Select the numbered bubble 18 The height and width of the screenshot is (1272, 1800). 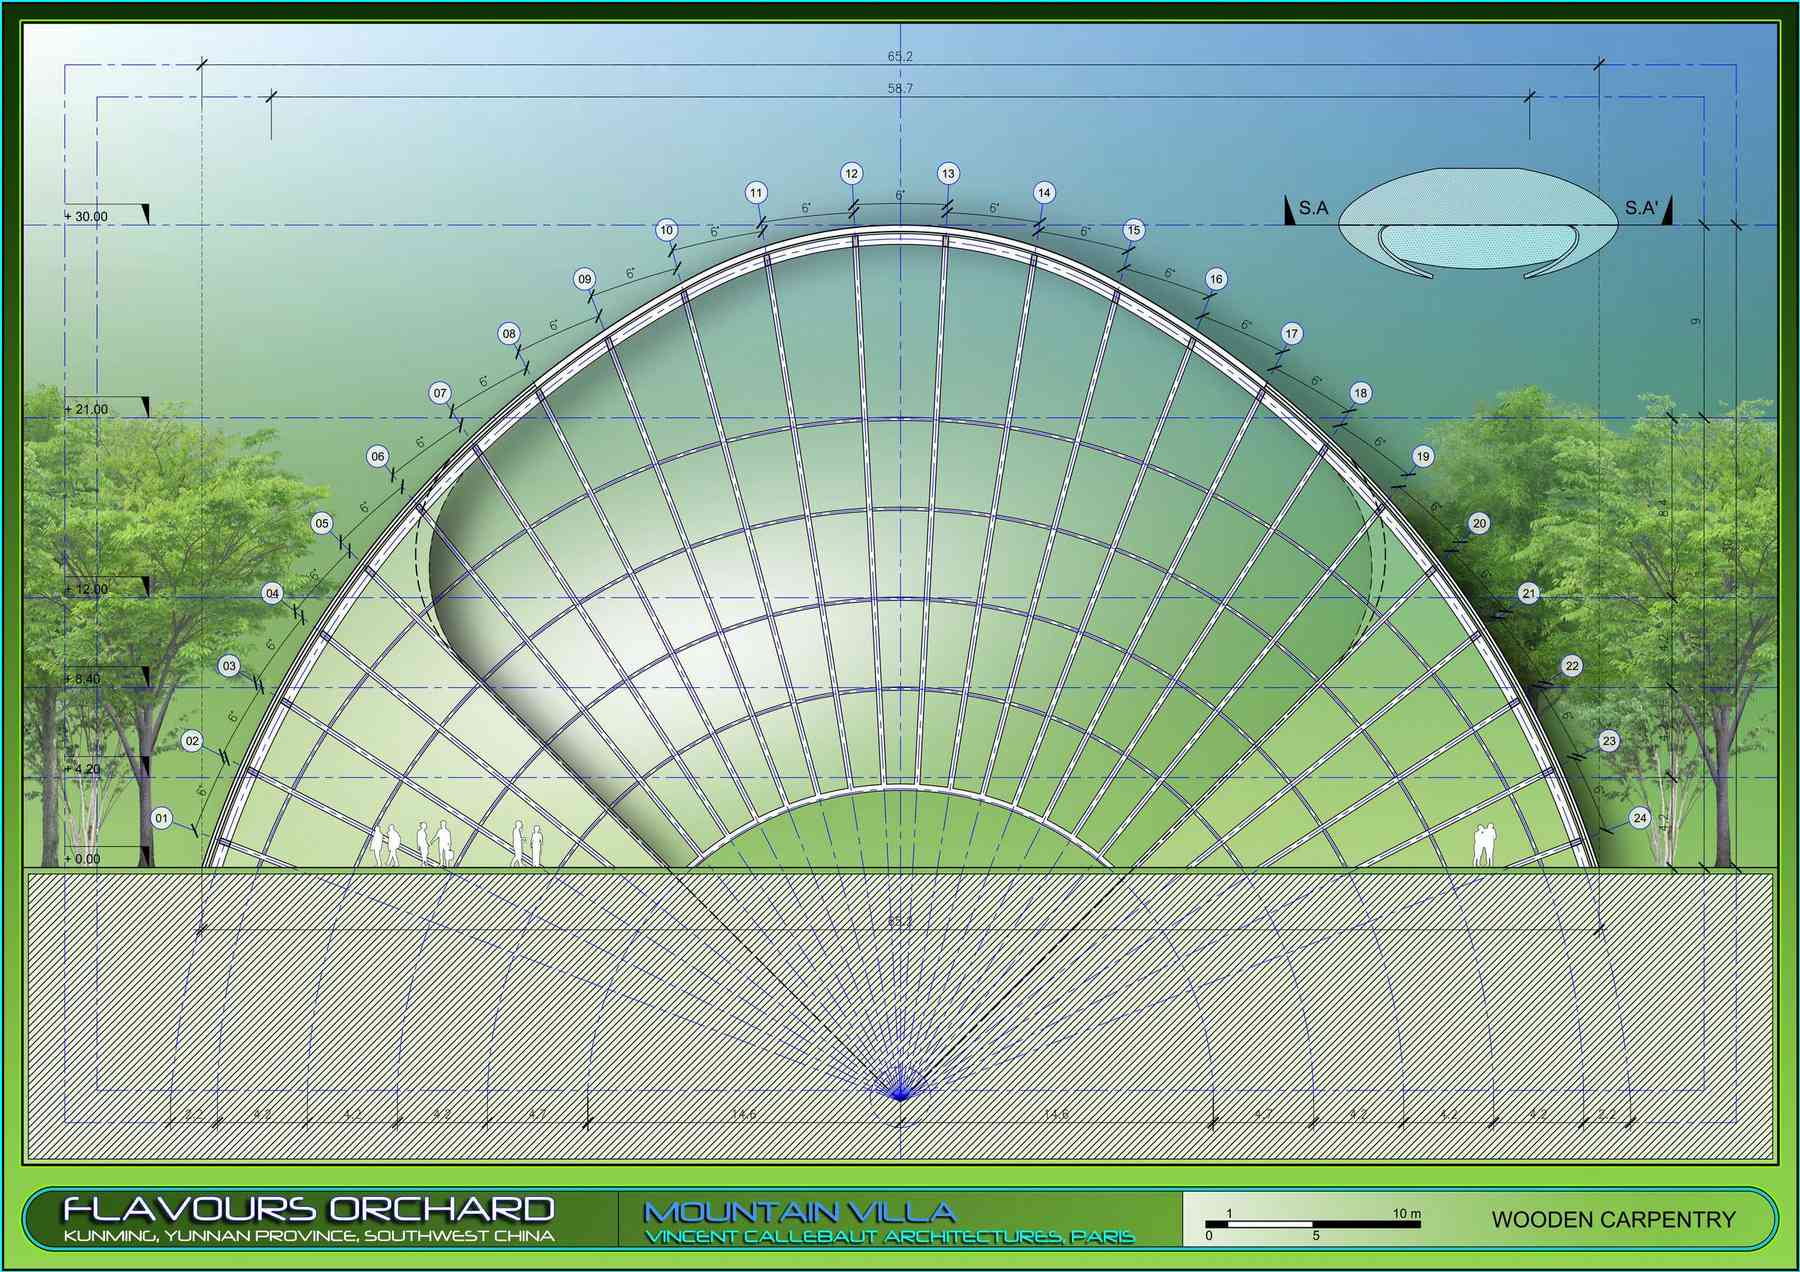tap(1360, 393)
